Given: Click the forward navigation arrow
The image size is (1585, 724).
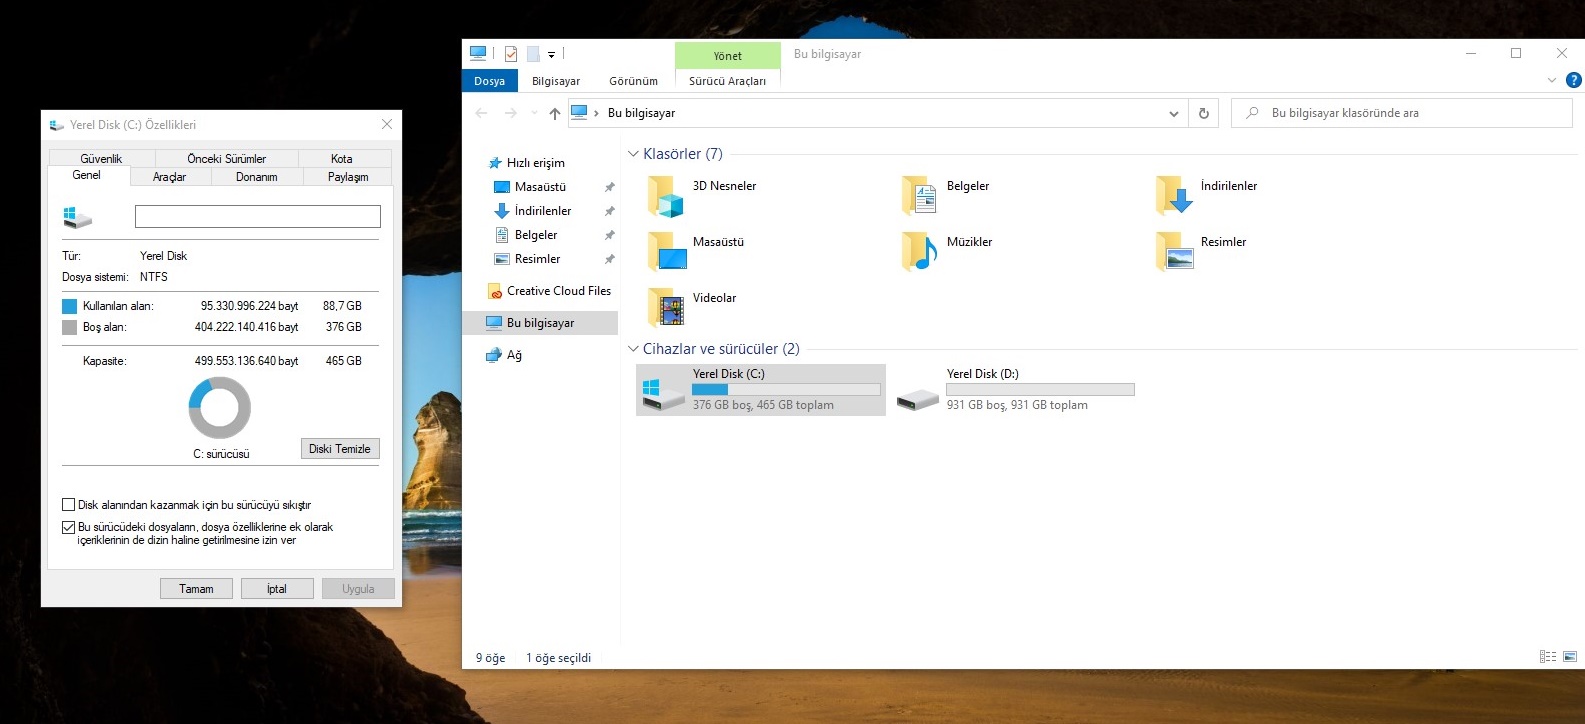Looking at the screenshot, I should pyautogui.click(x=511, y=113).
